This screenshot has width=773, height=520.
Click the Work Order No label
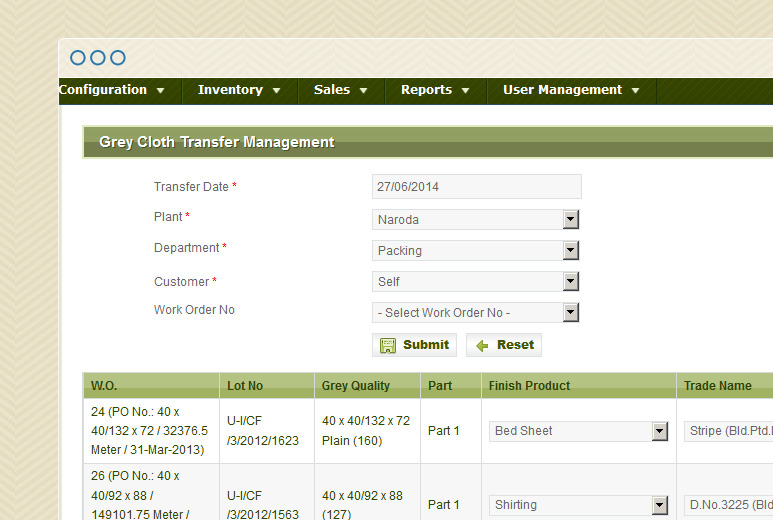tap(194, 310)
